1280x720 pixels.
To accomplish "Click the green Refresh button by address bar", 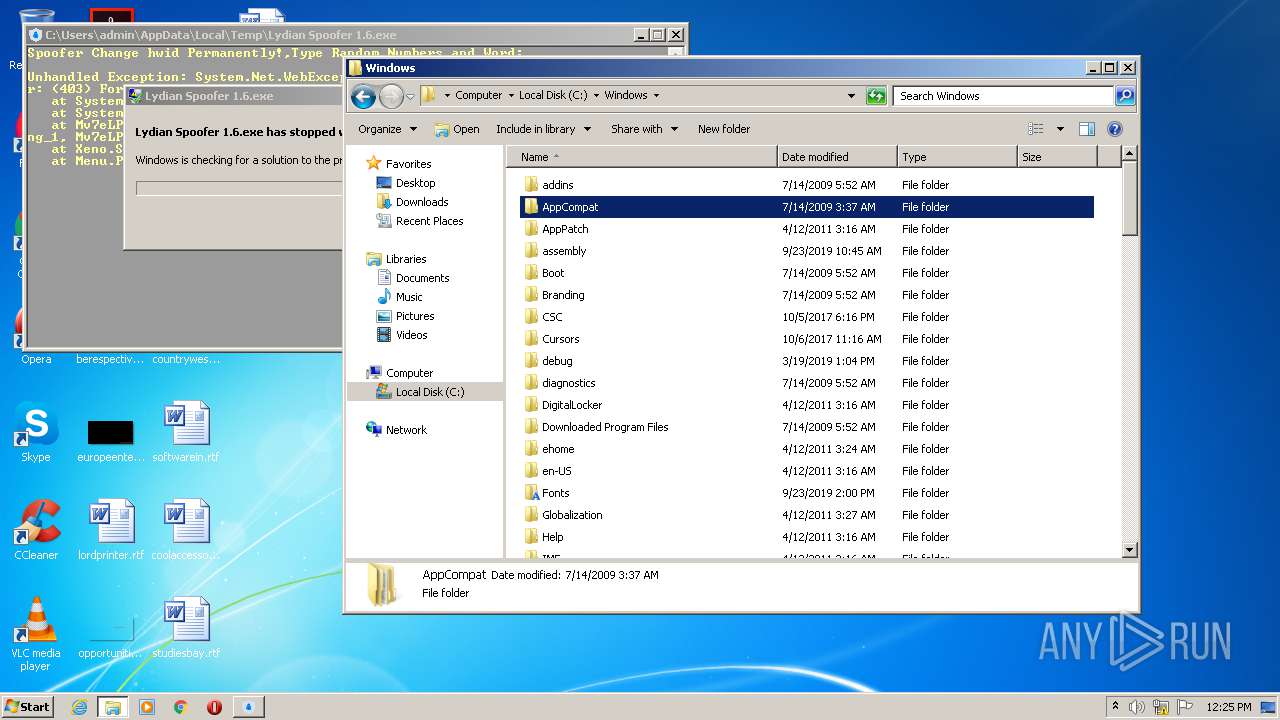I will [876, 96].
